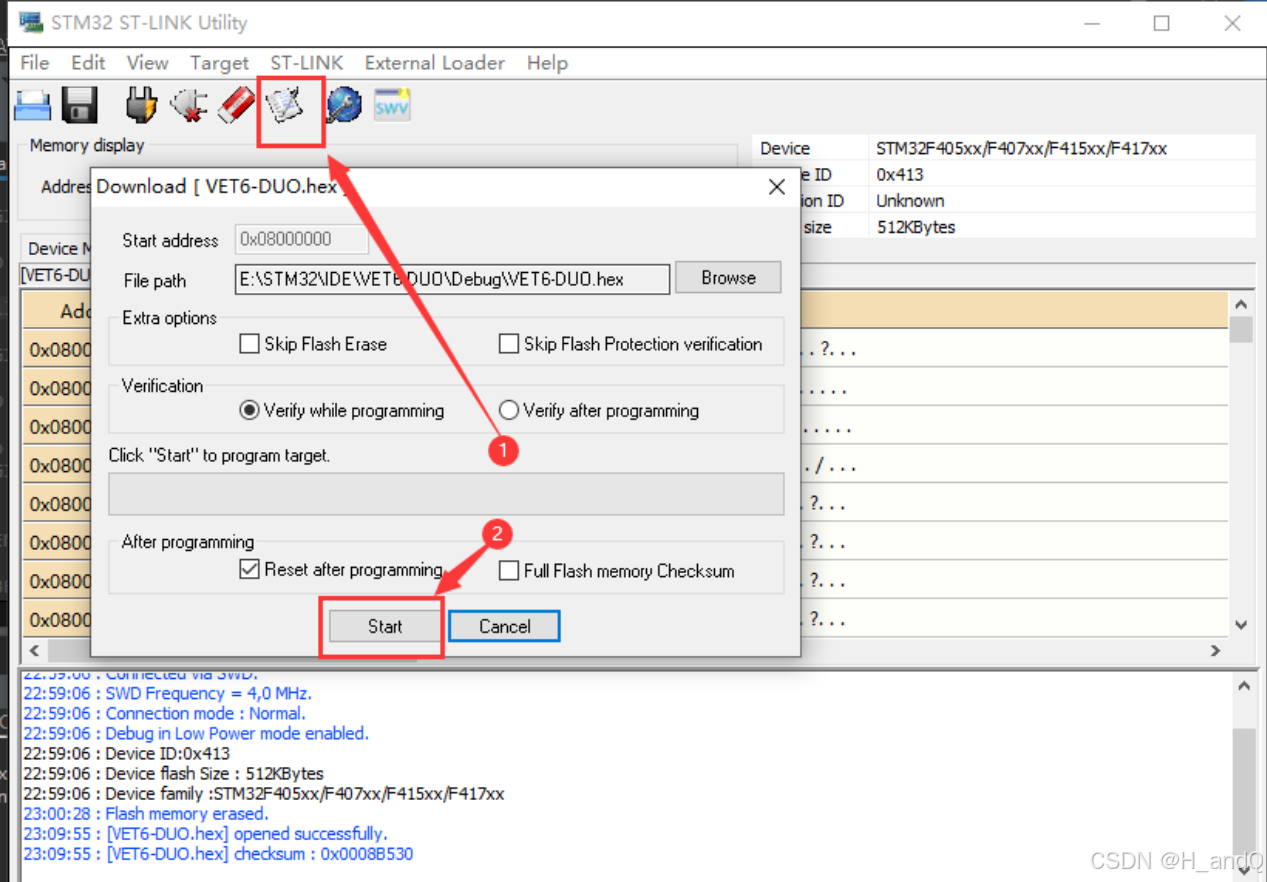
Task: Toggle Skip Flash Erase checkbox
Action: [249, 344]
